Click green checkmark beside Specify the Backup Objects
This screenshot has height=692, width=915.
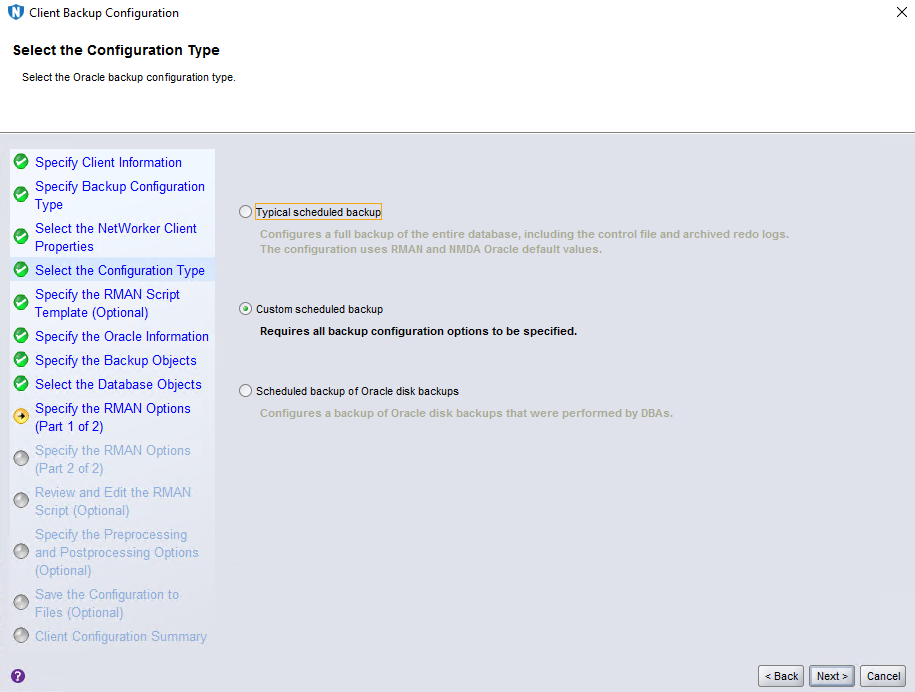[x=21, y=360]
